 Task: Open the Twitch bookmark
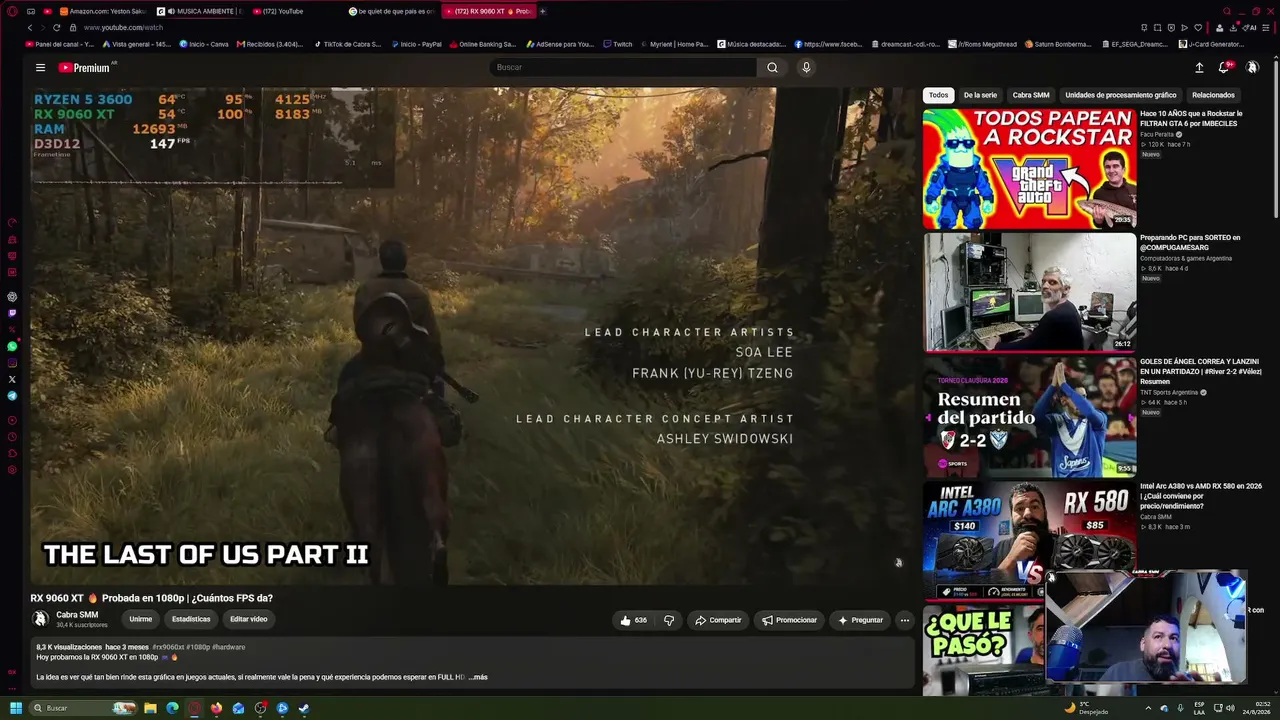click(618, 44)
